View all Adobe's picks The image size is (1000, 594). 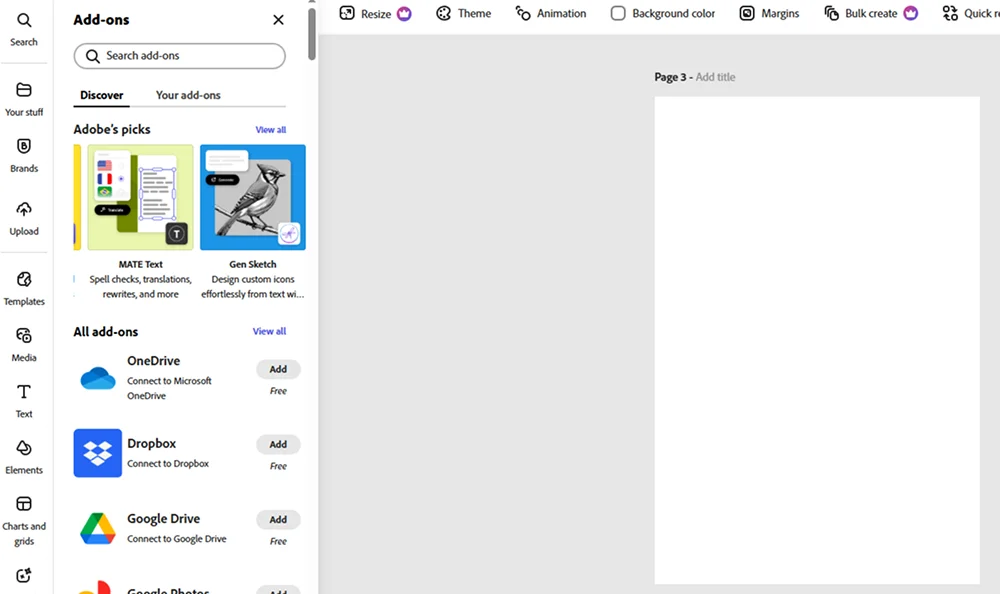pyautogui.click(x=270, y=130)
